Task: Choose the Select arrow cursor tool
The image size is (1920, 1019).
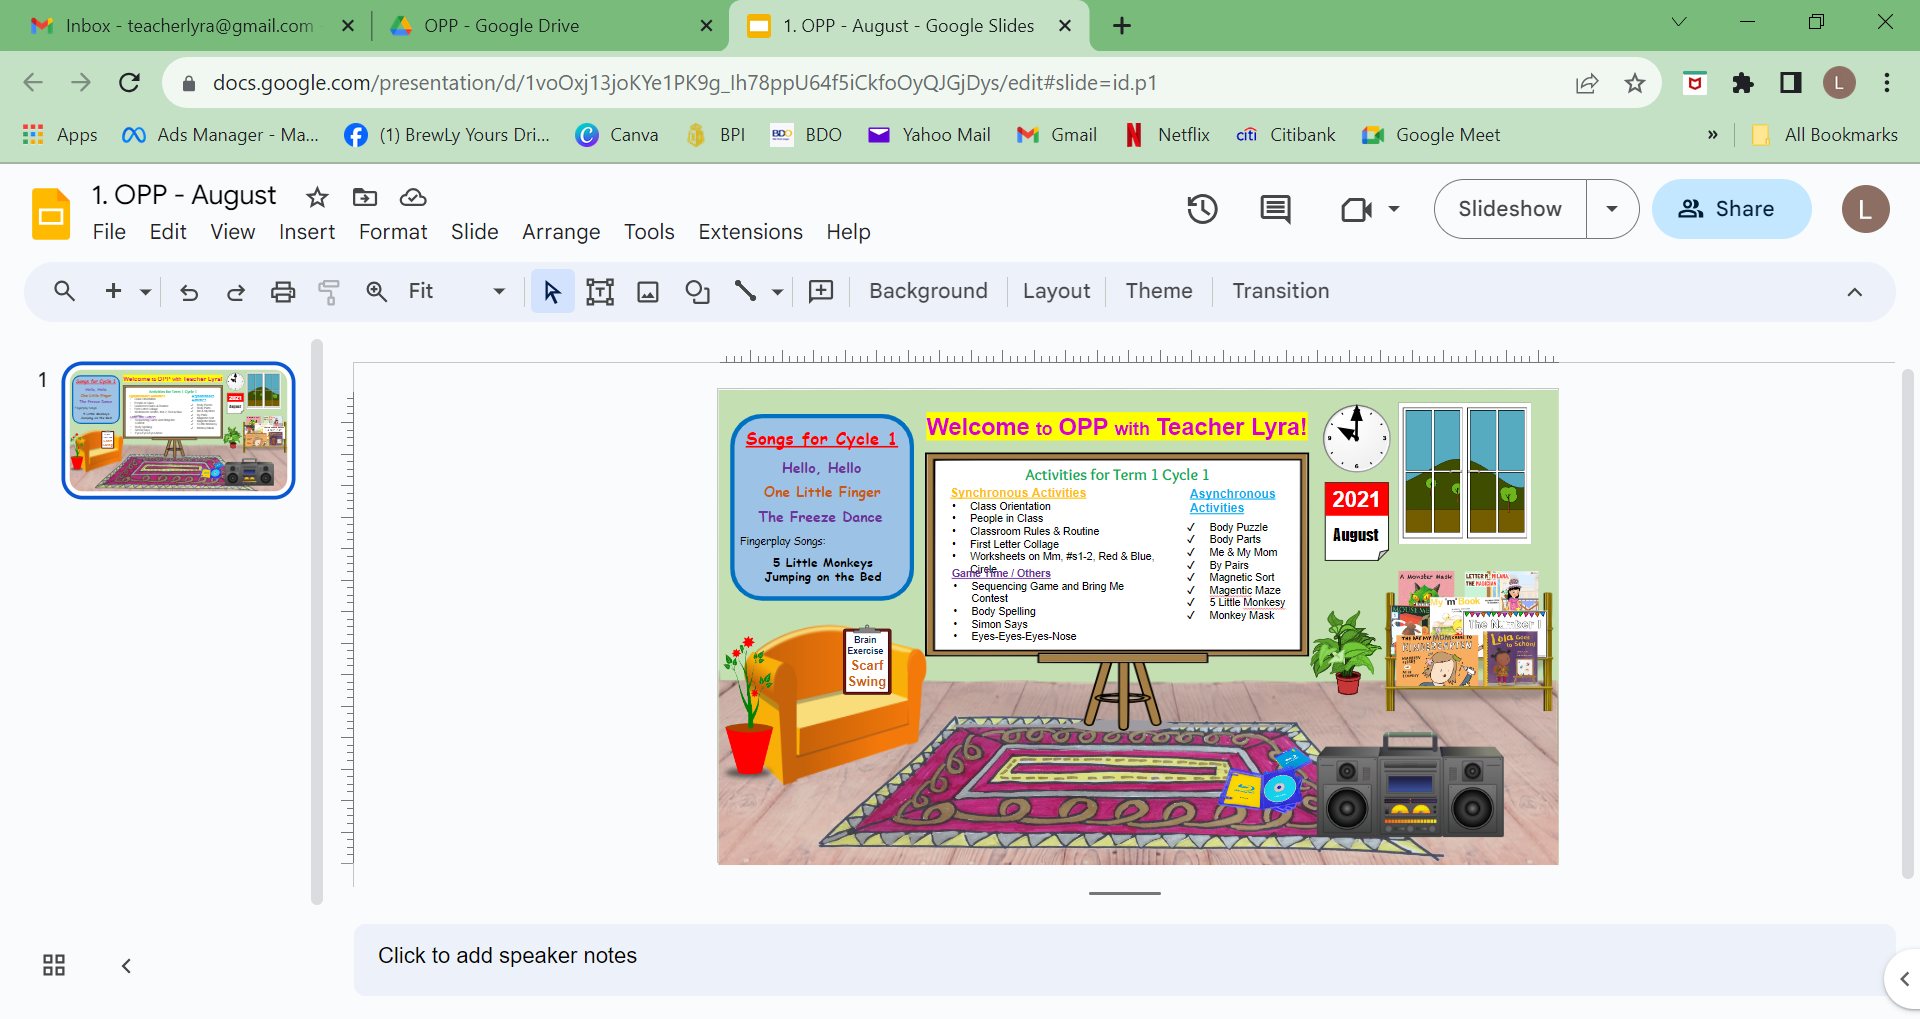Action: click(x=552, y=291)
